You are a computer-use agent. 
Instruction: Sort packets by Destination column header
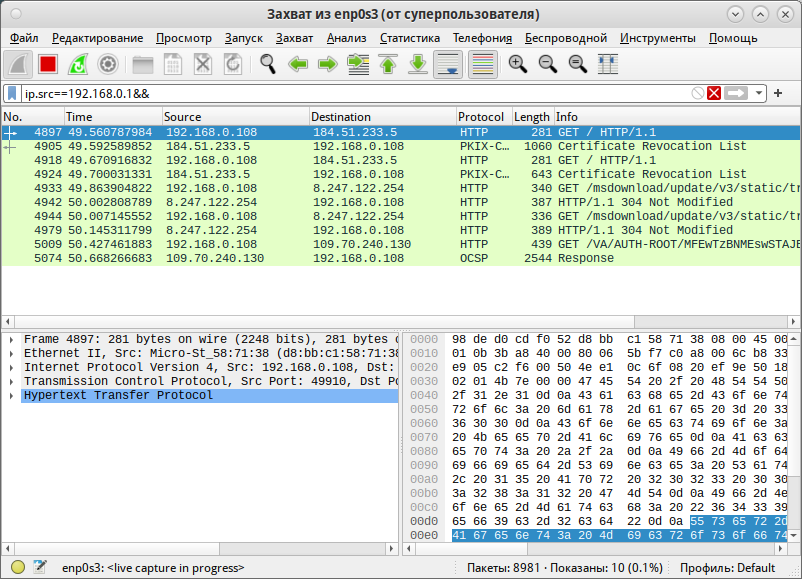pos(383,117)
